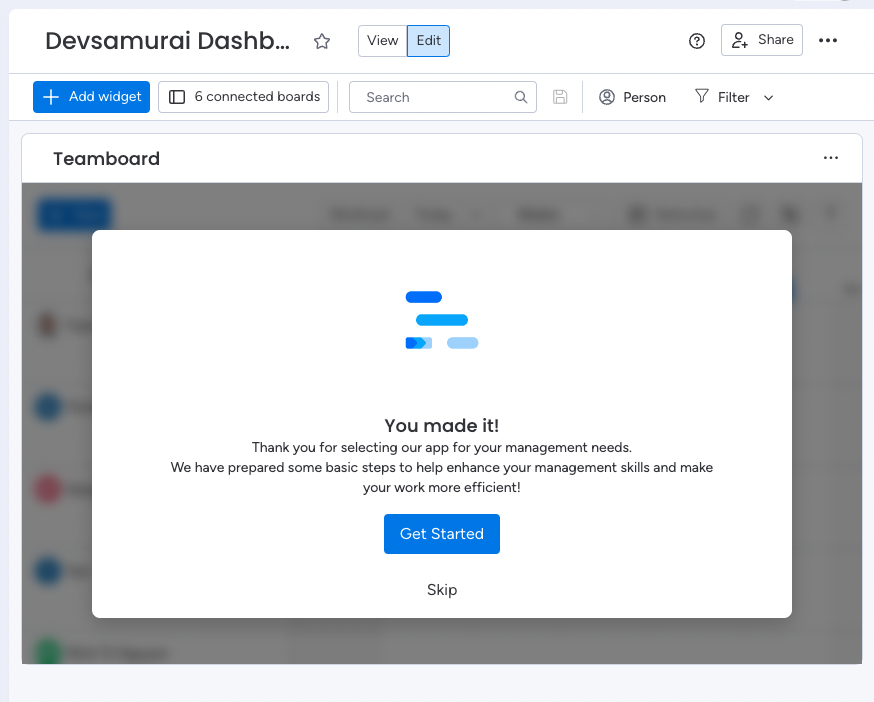Click the Add widget button
The width and height of the screenshot is (874, 702).
92,97
